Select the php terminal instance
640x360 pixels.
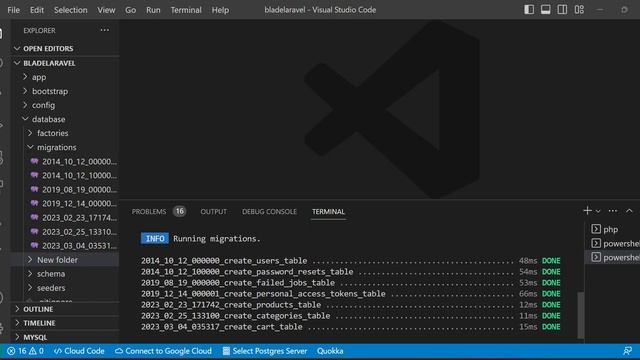[x=613, y=229]
